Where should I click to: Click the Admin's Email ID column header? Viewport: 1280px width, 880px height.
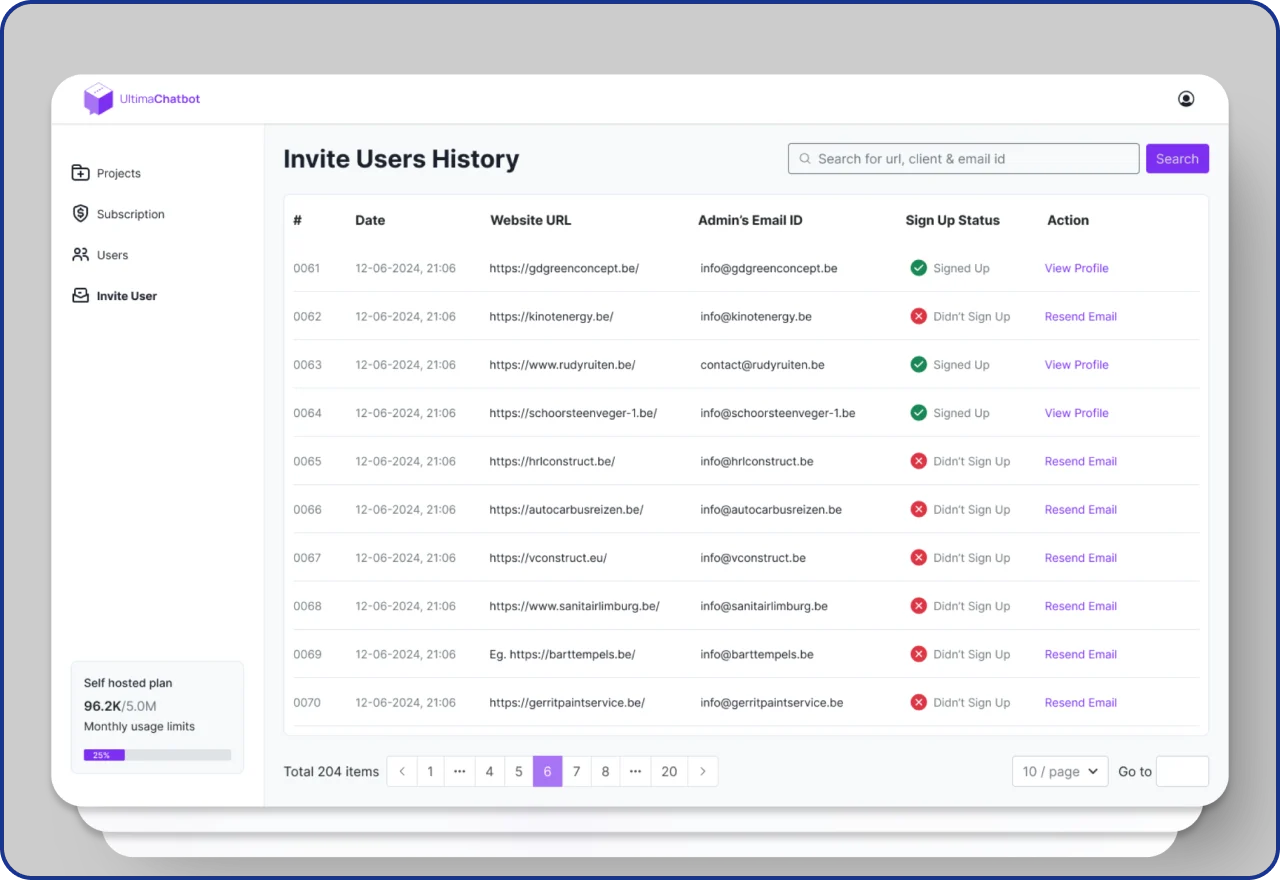coord(750,220)
